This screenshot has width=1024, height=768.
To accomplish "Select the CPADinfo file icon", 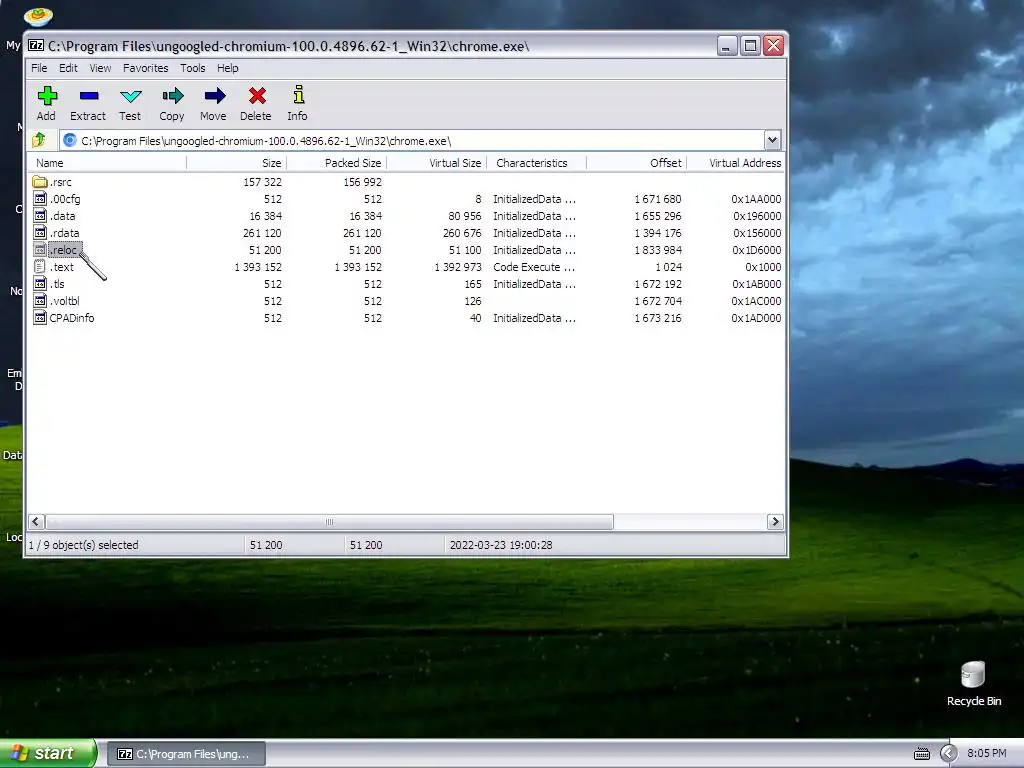I will [40, 317].
